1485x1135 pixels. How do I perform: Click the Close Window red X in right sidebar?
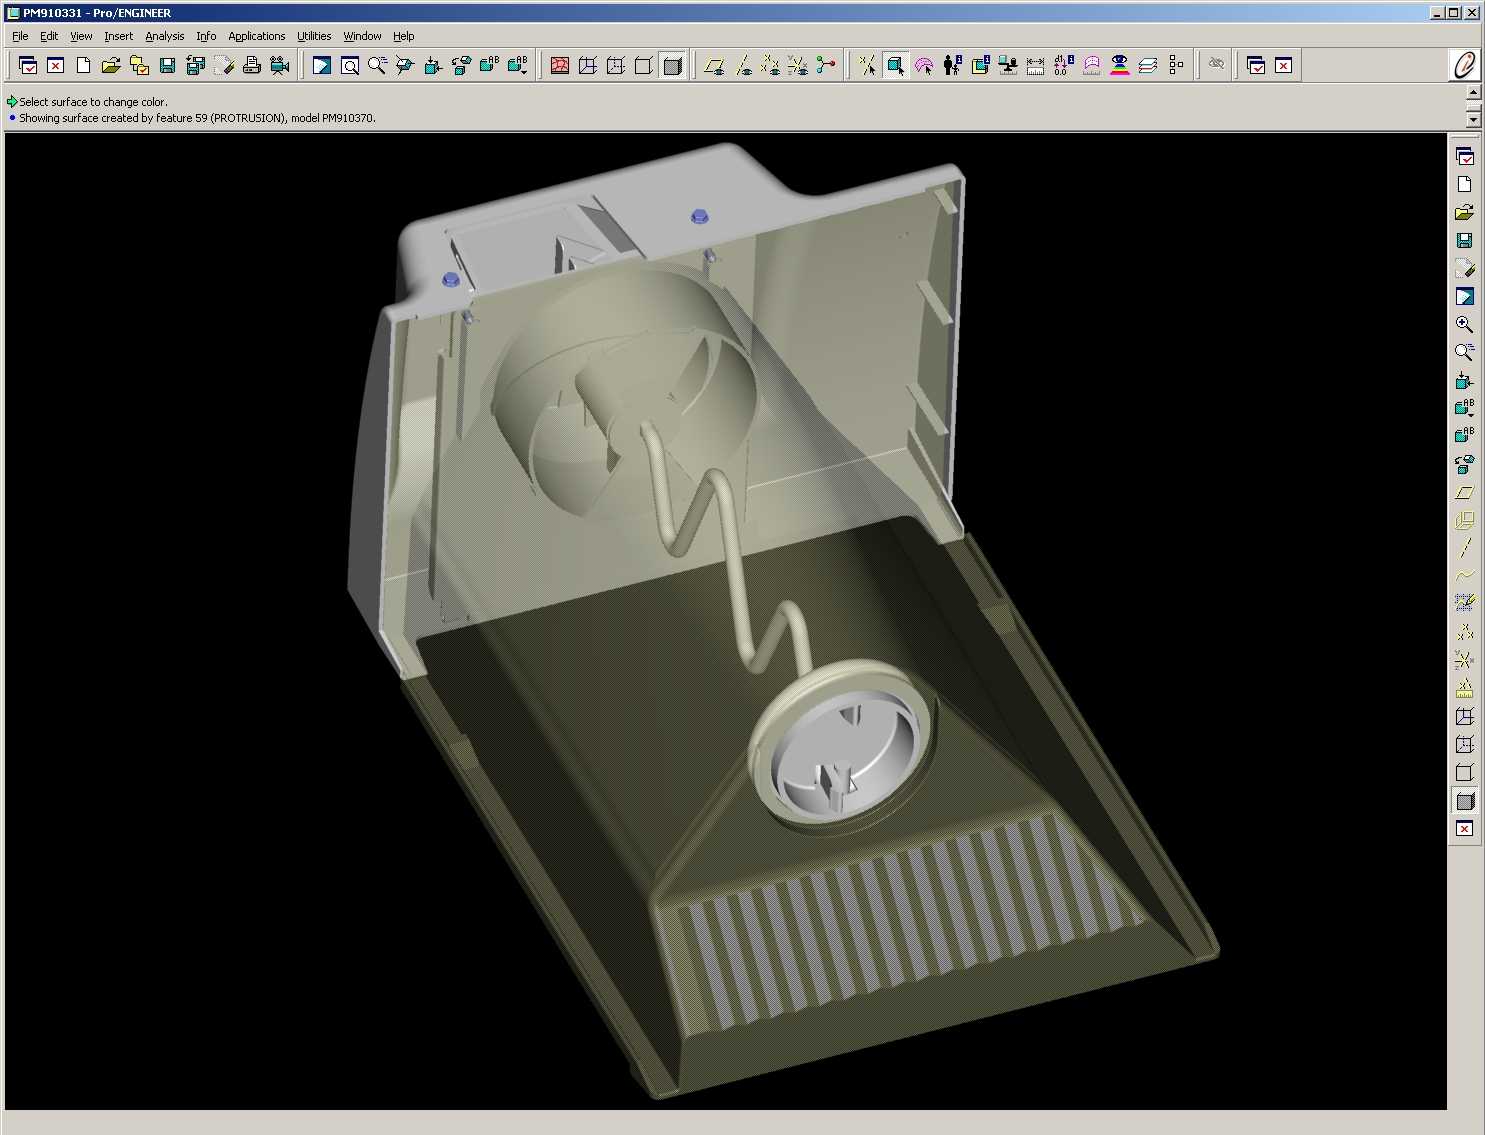1464,829
